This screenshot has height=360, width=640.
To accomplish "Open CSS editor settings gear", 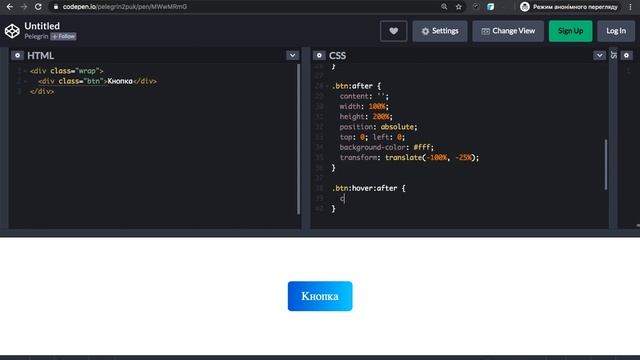I will coord(319,56).
